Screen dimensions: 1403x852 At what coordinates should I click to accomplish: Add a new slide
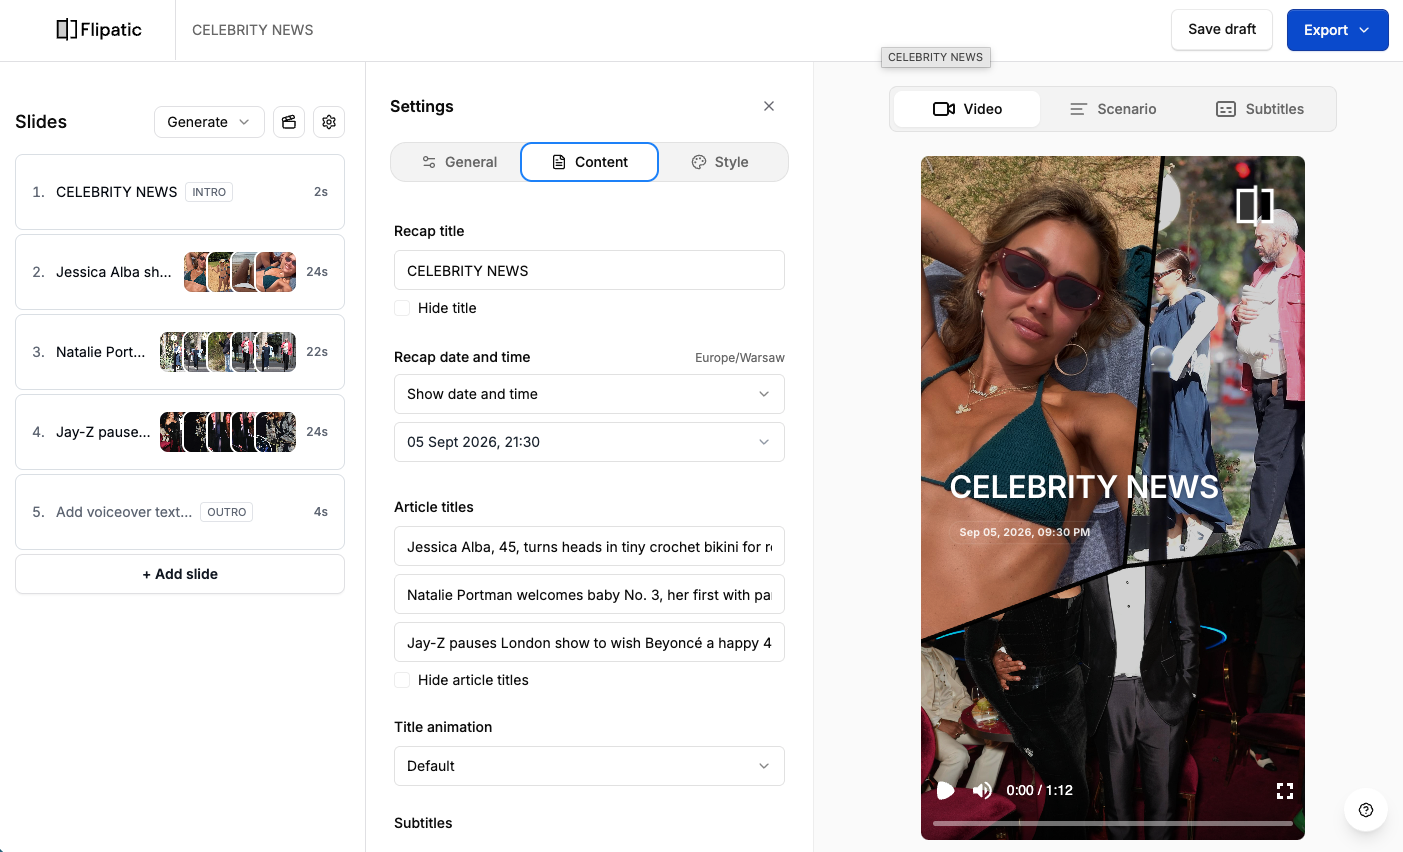tap(180, 574)
